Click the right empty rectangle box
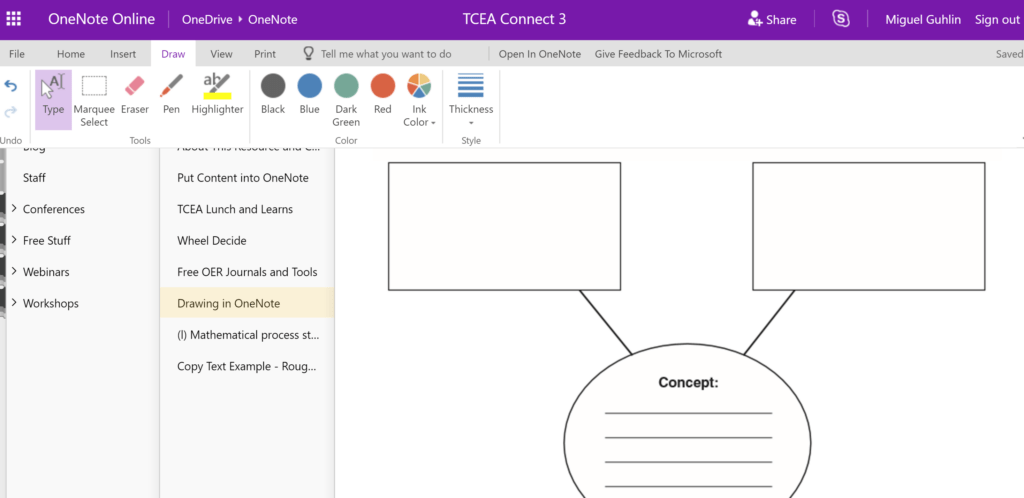This screenshot has height=498, width=1024. (x=869, y=226)
